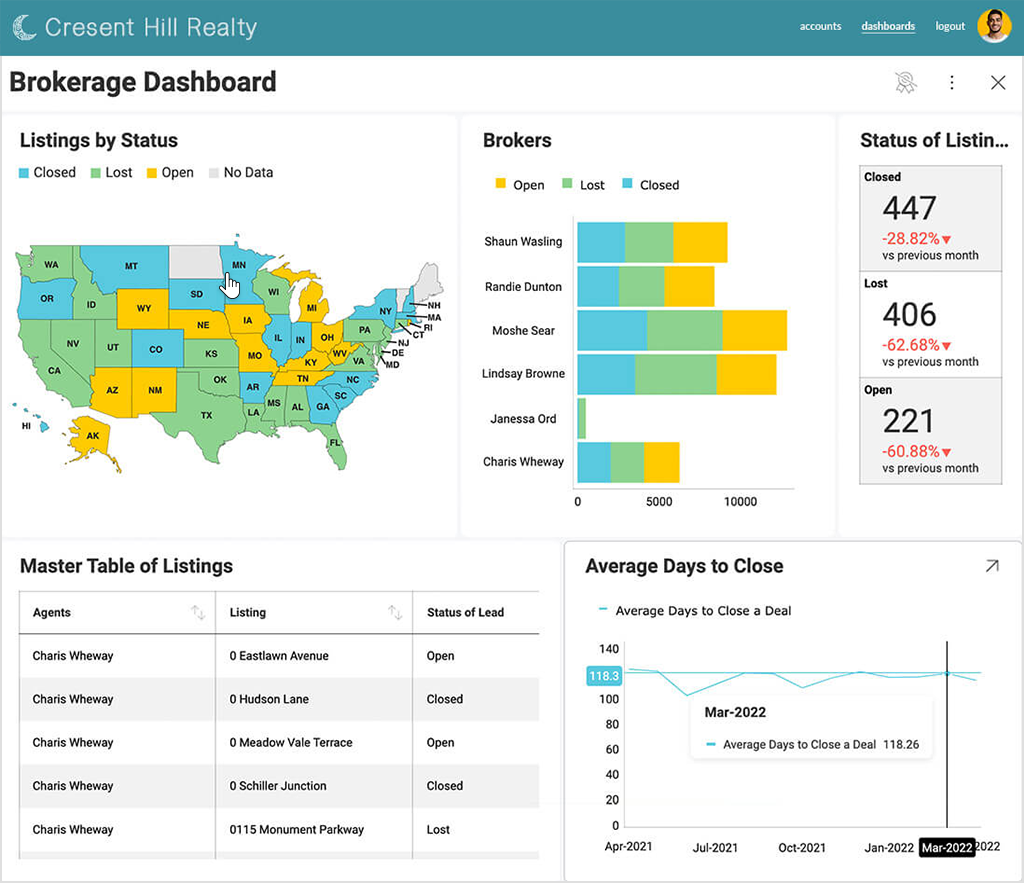Select Wyoming on the map
Screen dimensions: 1024x883
tap(143, 308)
